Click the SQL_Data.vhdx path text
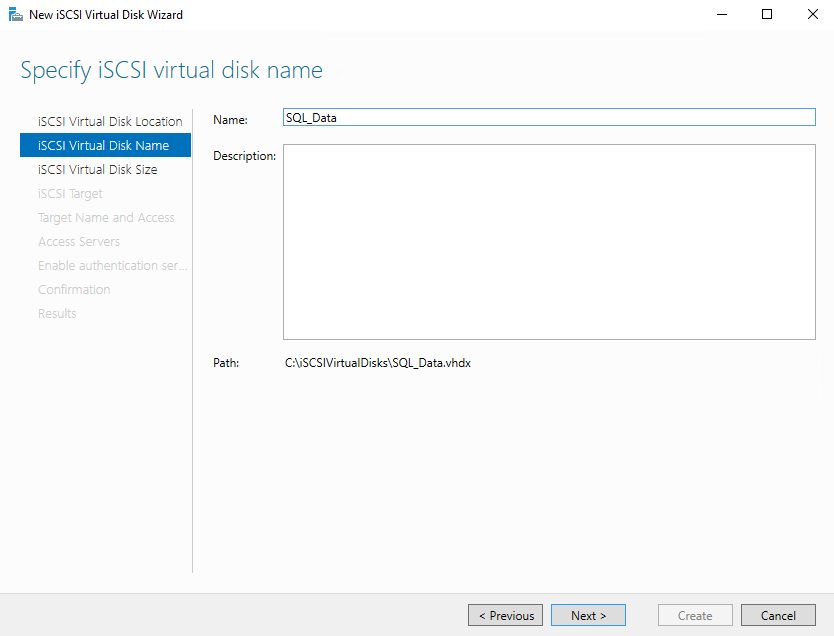The image size is (834, 636). tap(378, 363)
